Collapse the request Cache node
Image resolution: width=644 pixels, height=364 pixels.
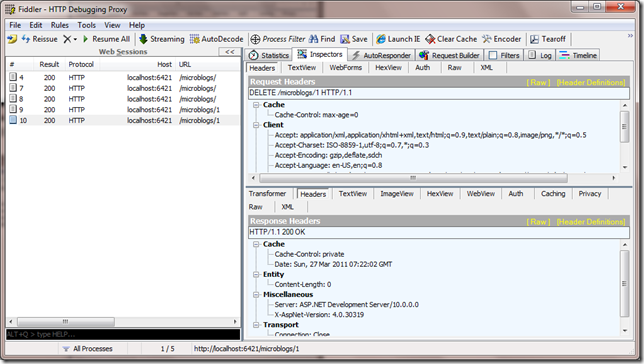click(x=256, y=105)
